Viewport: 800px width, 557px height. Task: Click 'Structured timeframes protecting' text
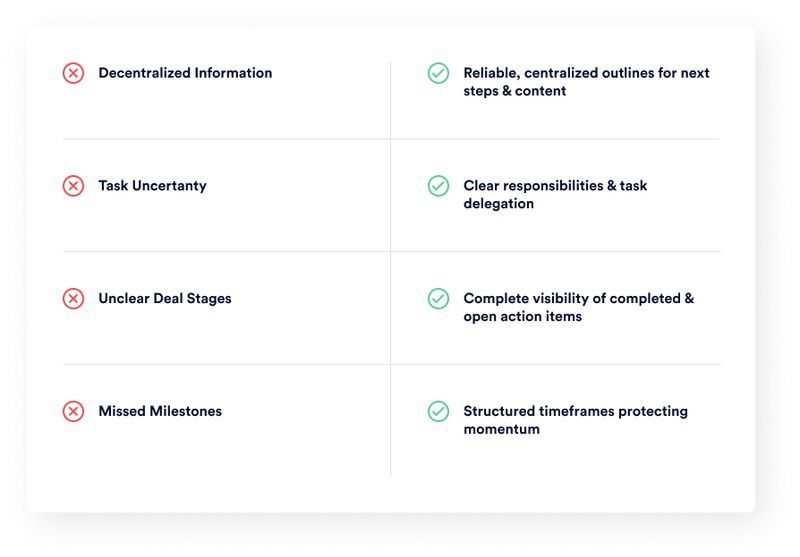pyautogui.click(x=576, y=411)
